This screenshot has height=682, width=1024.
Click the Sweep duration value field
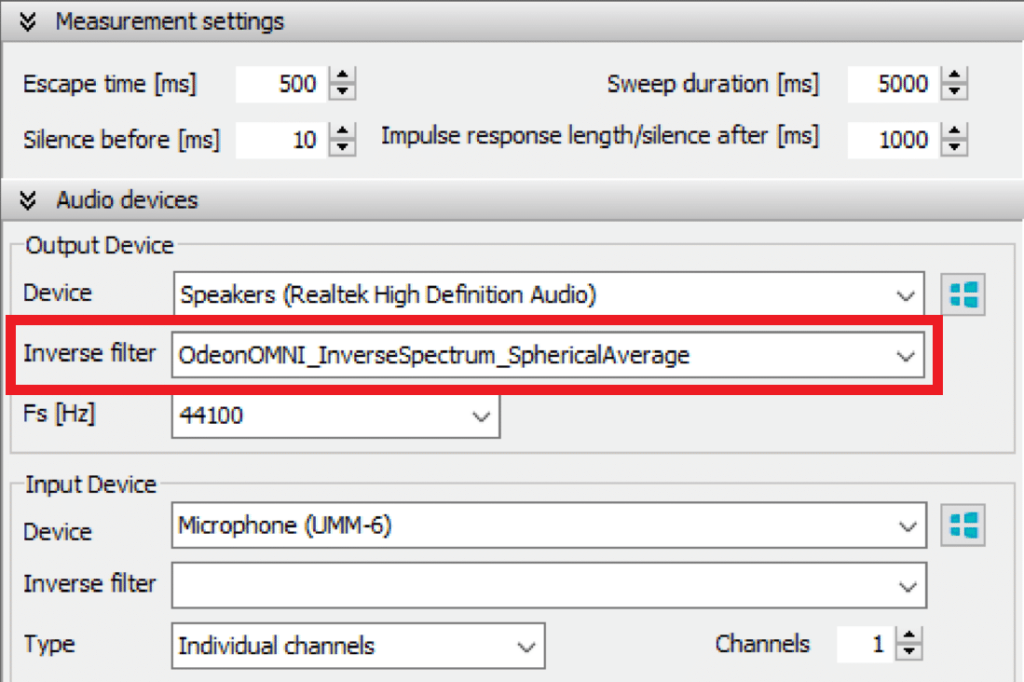click(x=892, y=85)
